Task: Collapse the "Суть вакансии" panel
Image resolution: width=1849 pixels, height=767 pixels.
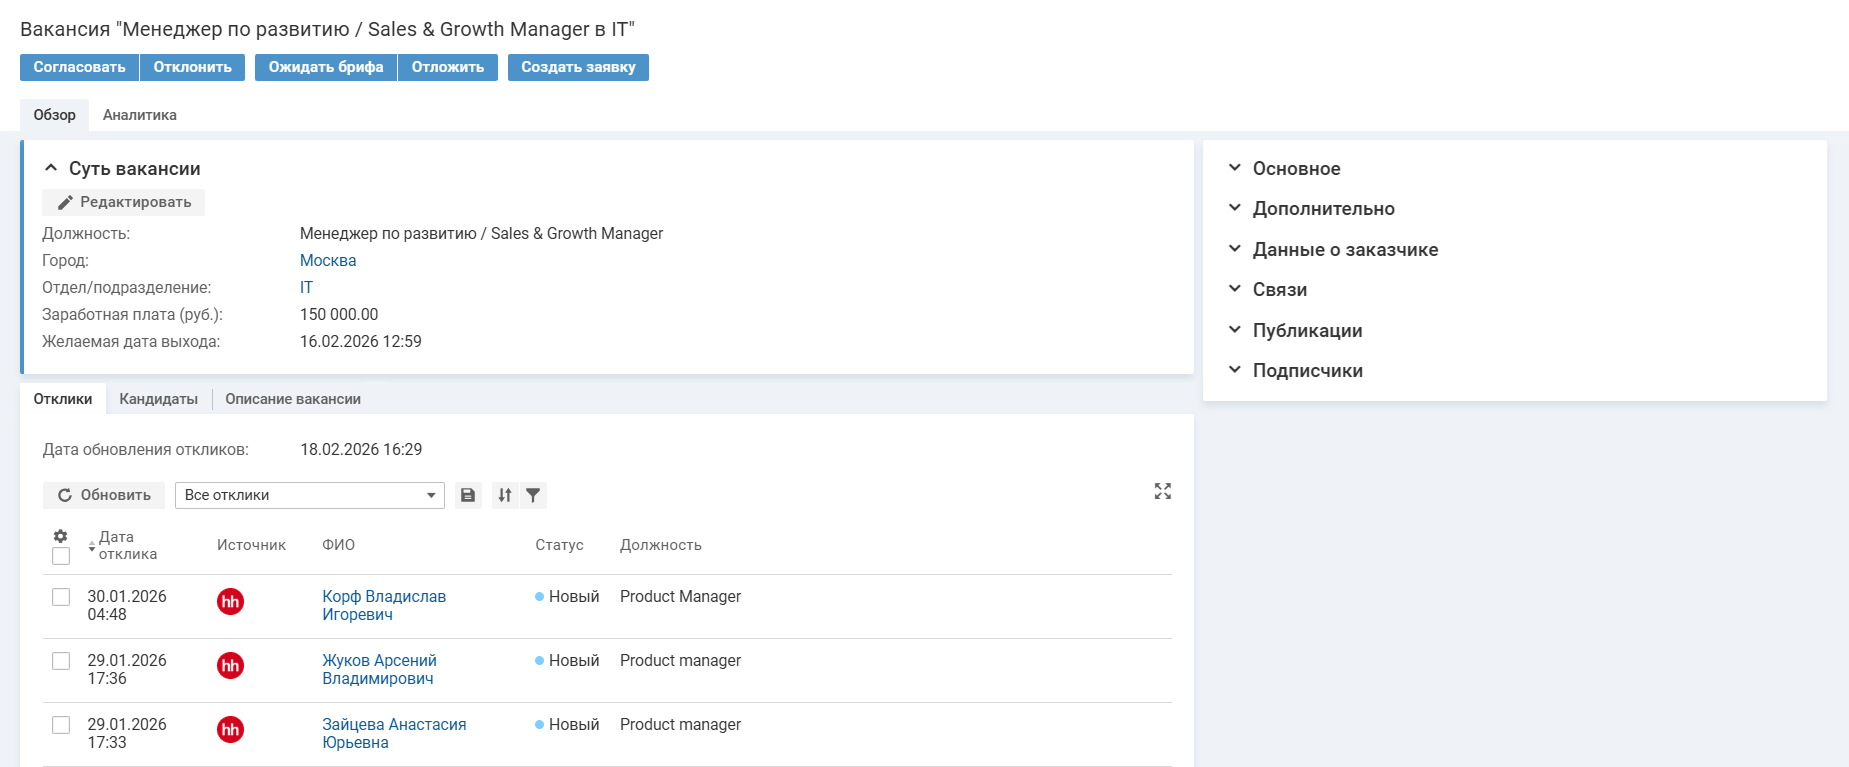Action: (x=51, y=168)
